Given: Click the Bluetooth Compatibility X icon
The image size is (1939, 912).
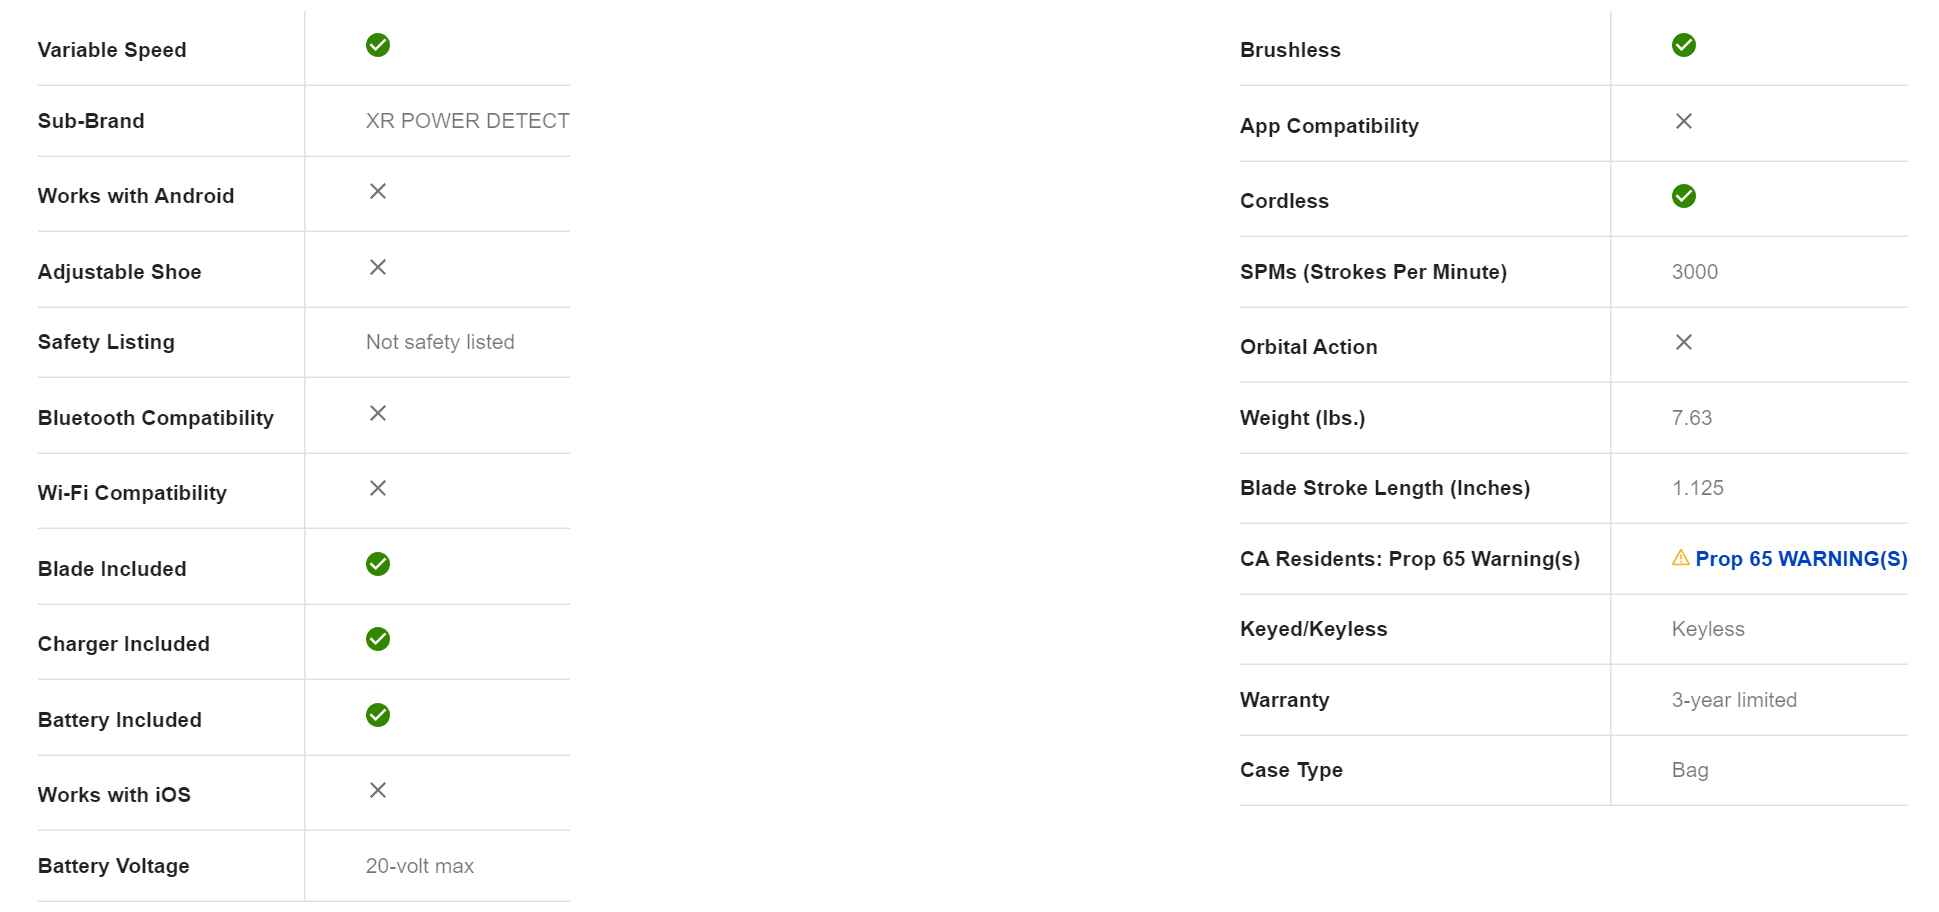Looking at the screenshot, I should point(378,413).
